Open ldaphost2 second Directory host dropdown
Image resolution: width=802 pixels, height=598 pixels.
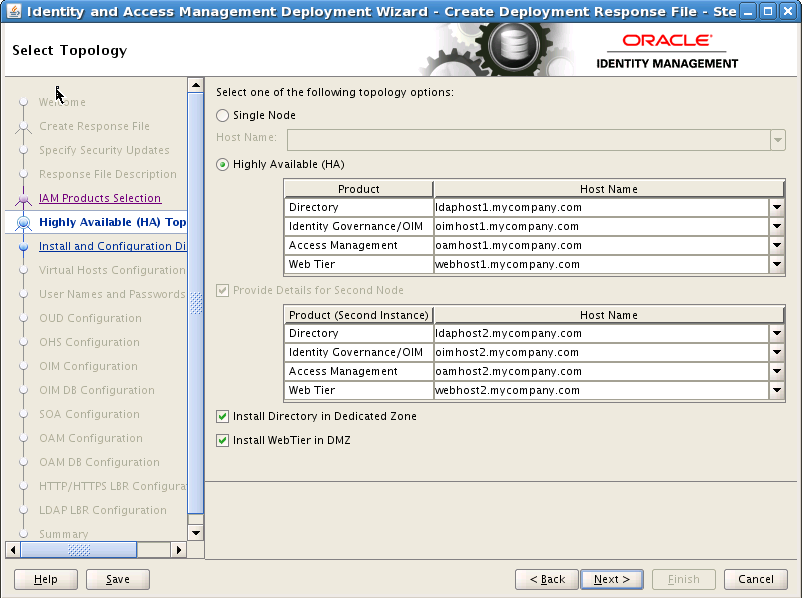[x=776, y=334]
